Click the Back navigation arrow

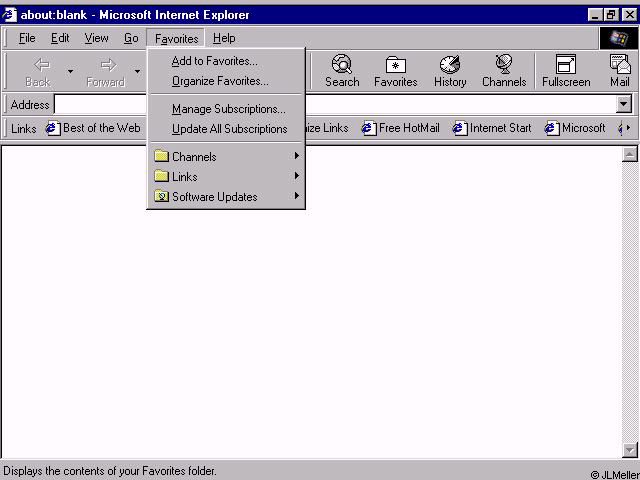coord(38,71)
